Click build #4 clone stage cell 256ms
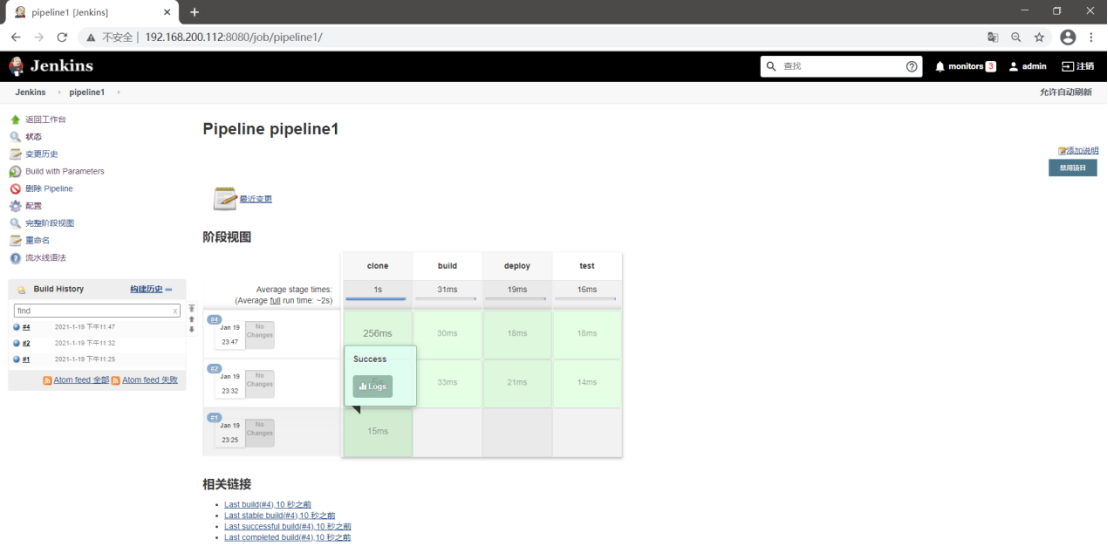The image size is (1108, 548). coord(377,333)
